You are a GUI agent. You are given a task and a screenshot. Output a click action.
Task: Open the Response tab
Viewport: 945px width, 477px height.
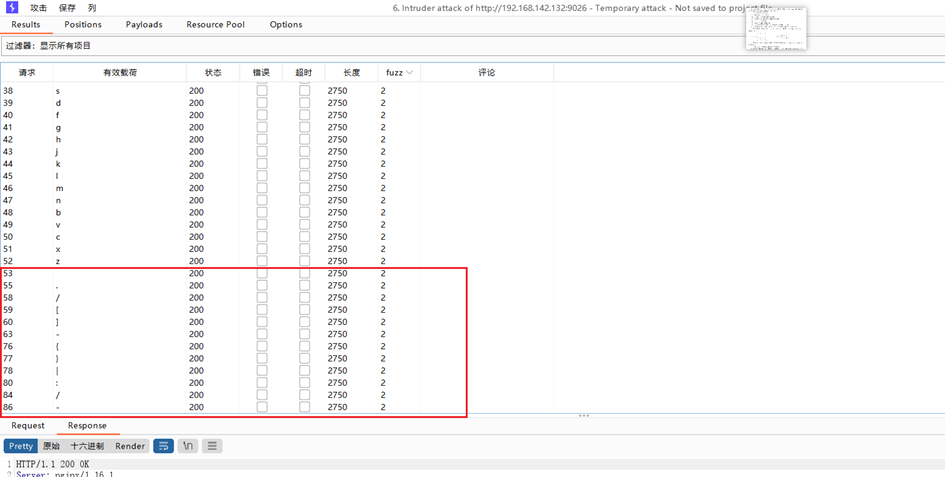(87, 426)
